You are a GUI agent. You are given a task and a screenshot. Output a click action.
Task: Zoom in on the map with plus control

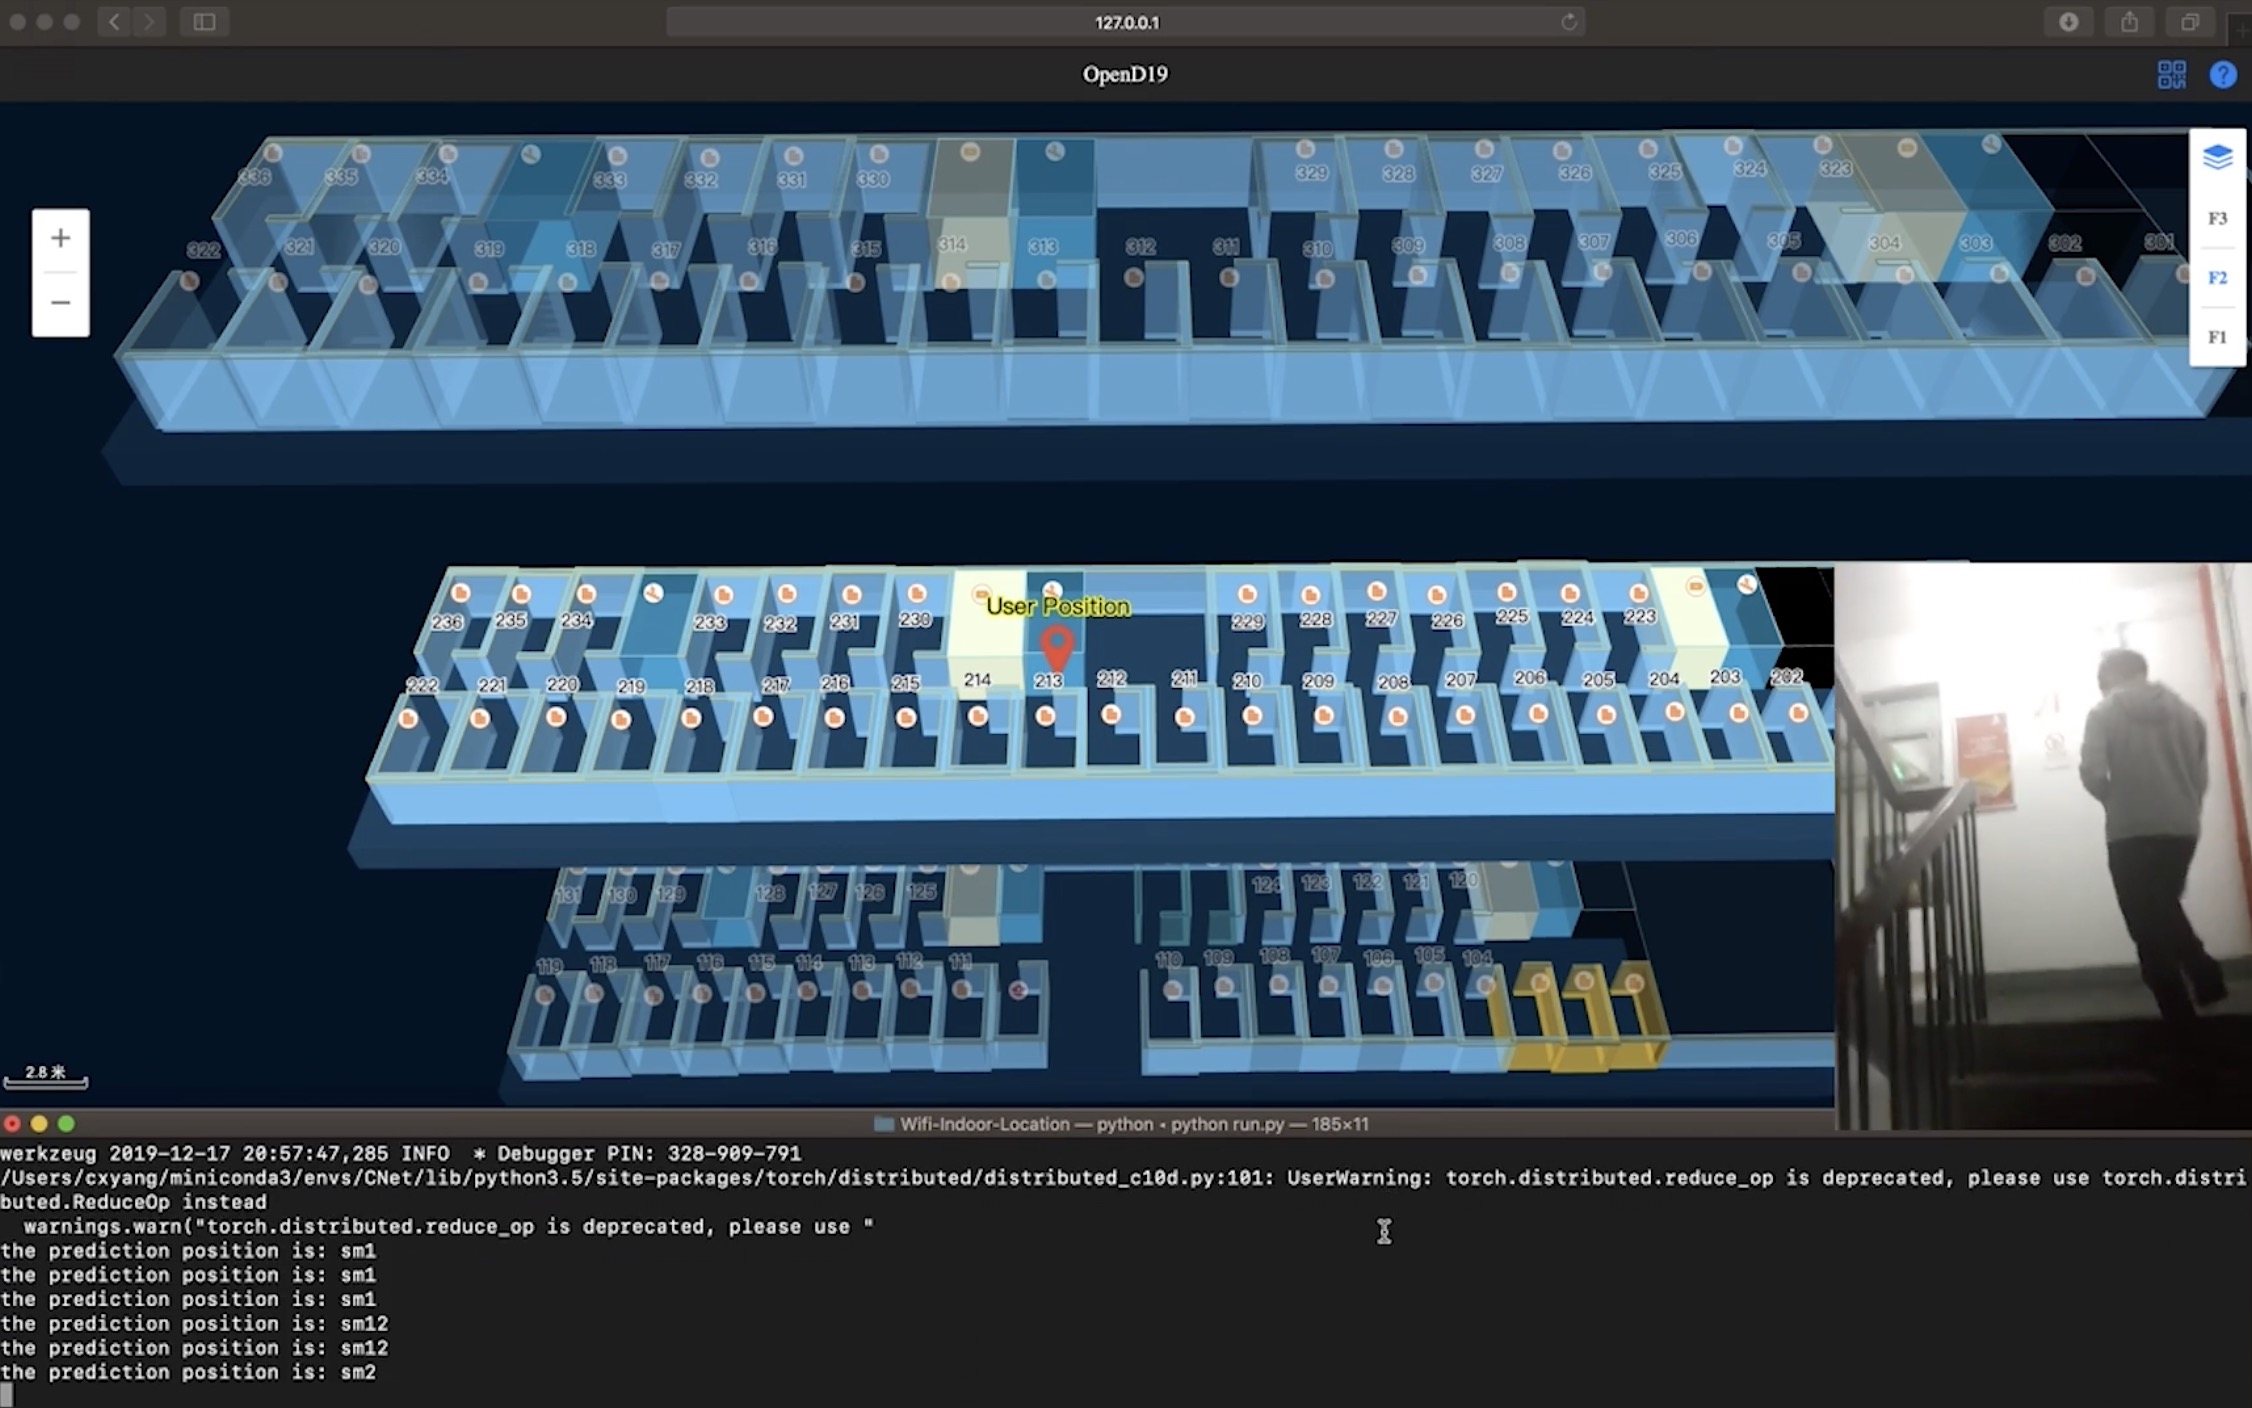[x=60, y=237]
